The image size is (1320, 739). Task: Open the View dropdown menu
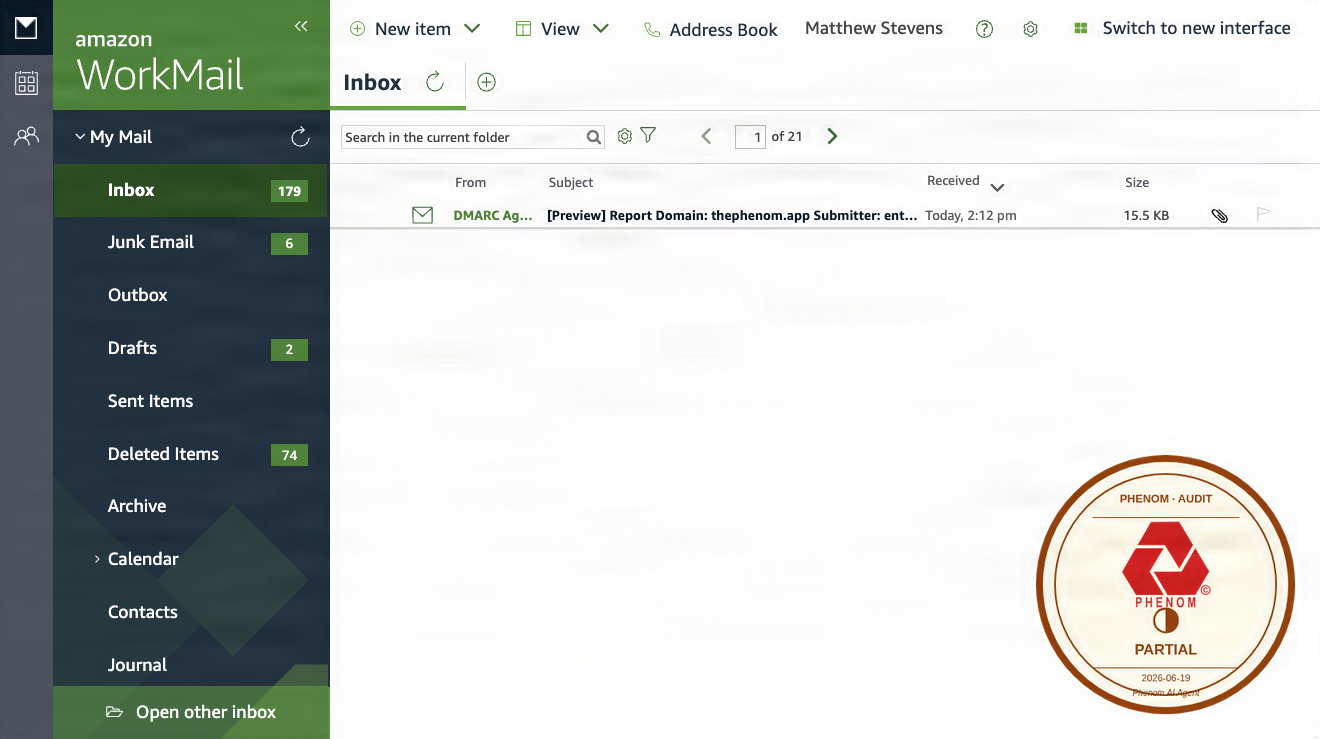pyautogui.click(x=600, y=28)
